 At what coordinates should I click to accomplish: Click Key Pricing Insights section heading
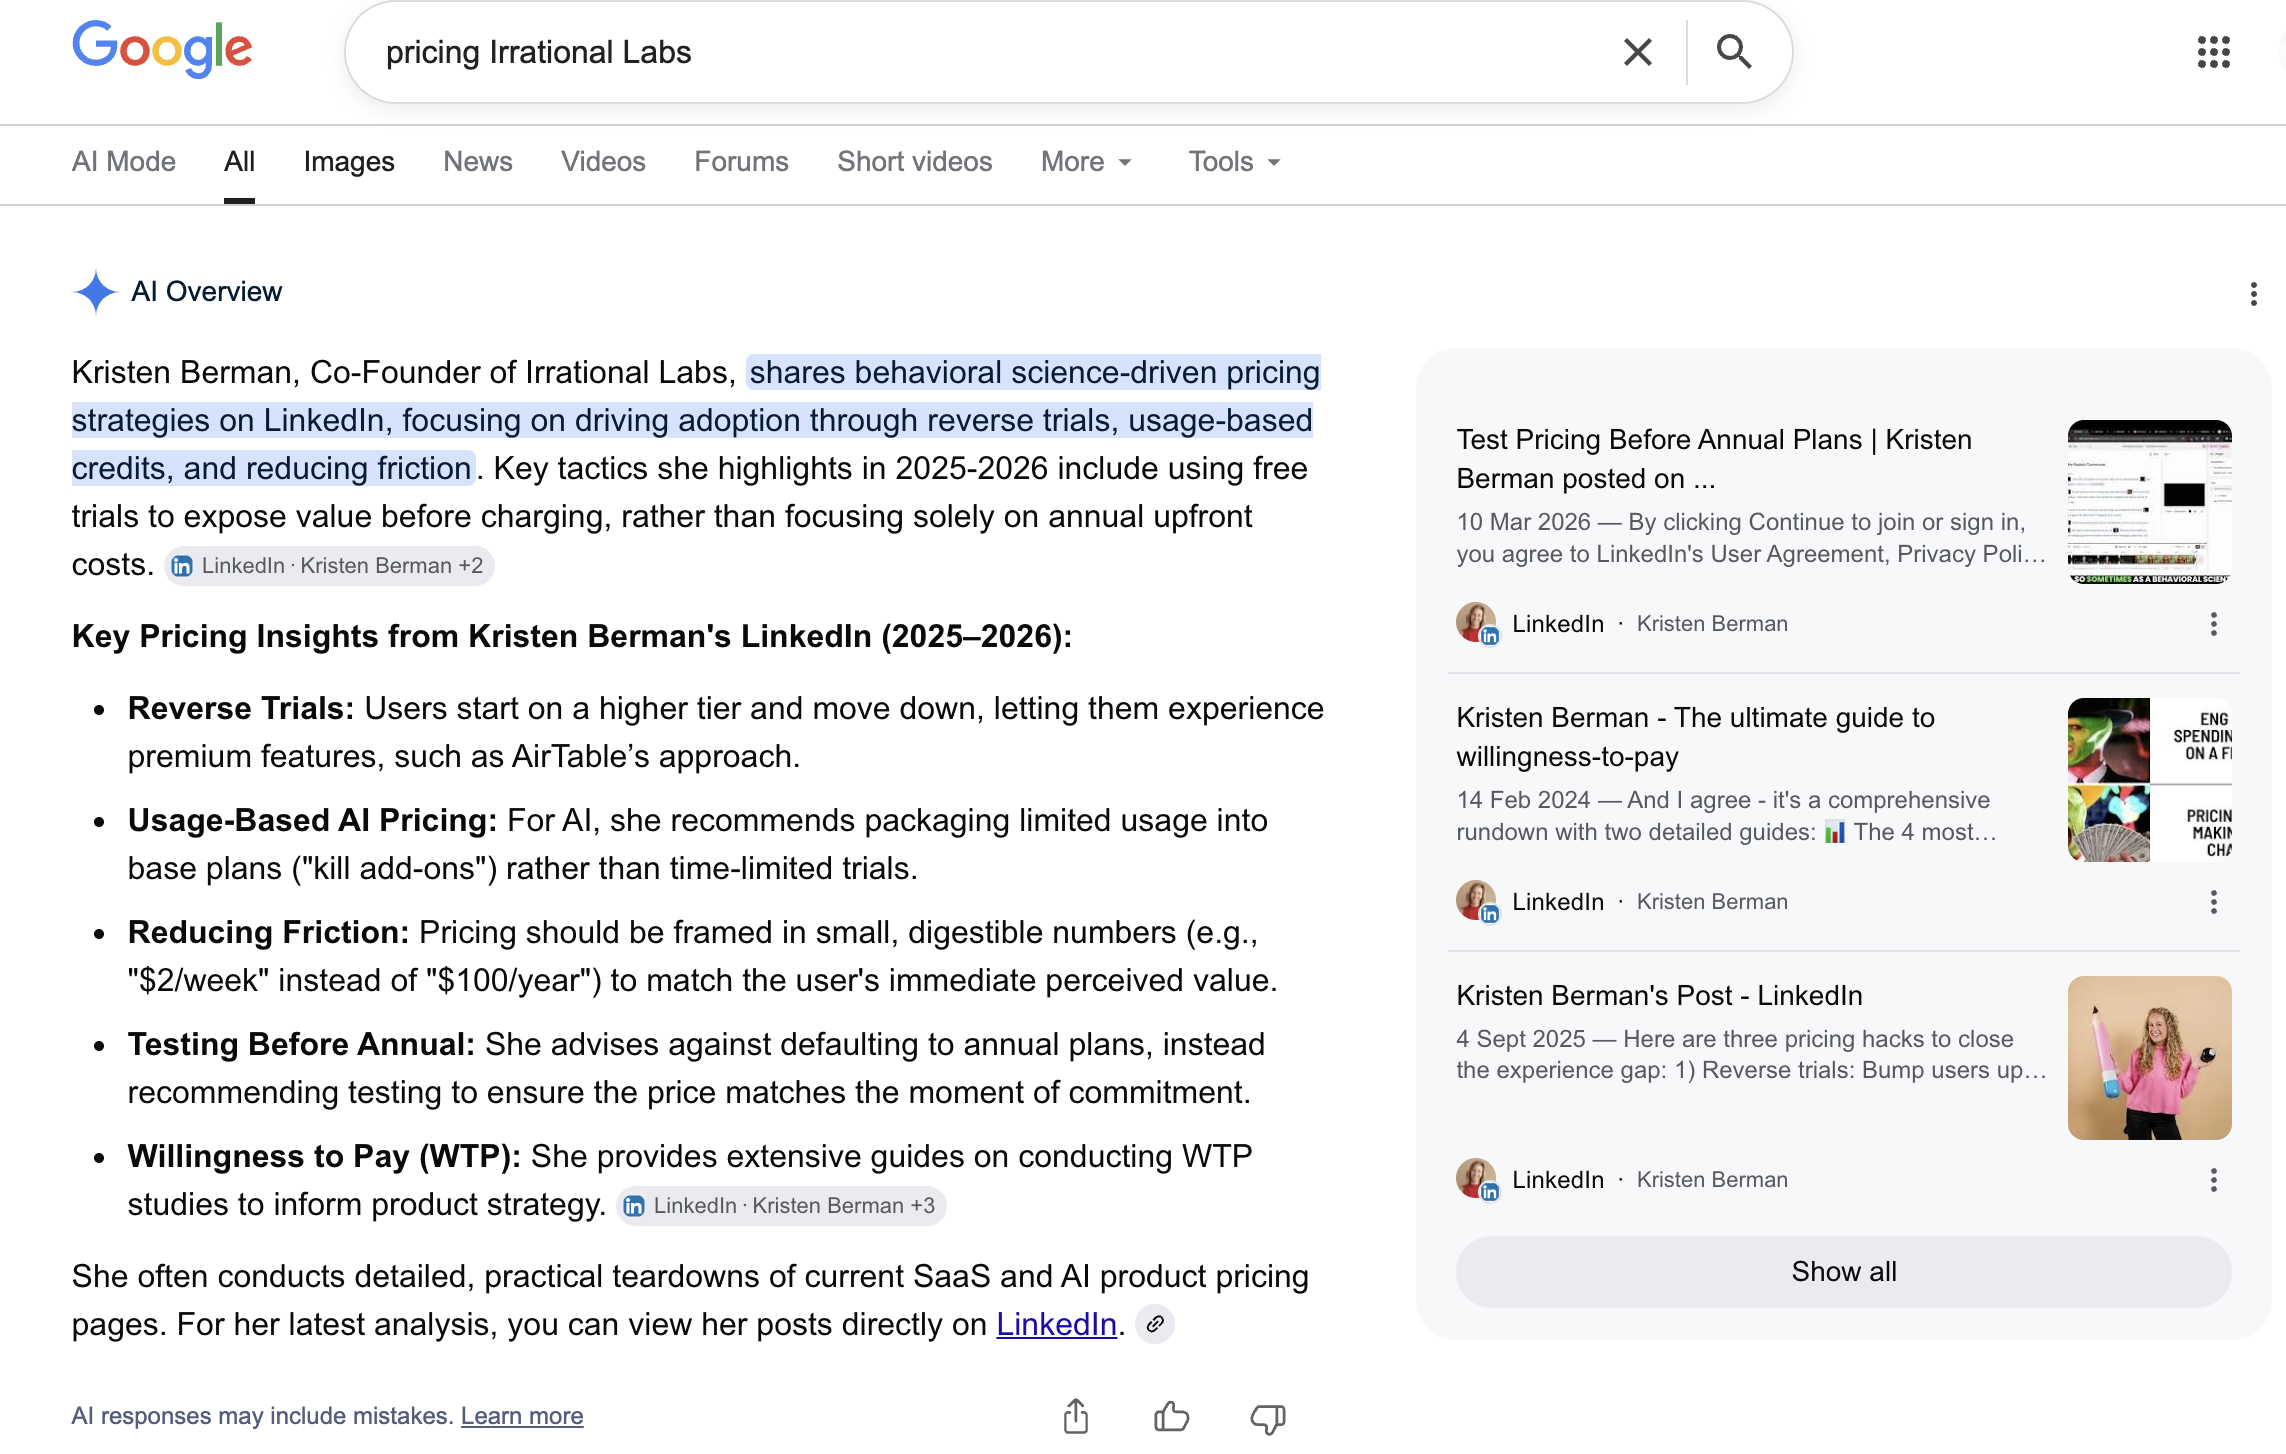point(572,636)
